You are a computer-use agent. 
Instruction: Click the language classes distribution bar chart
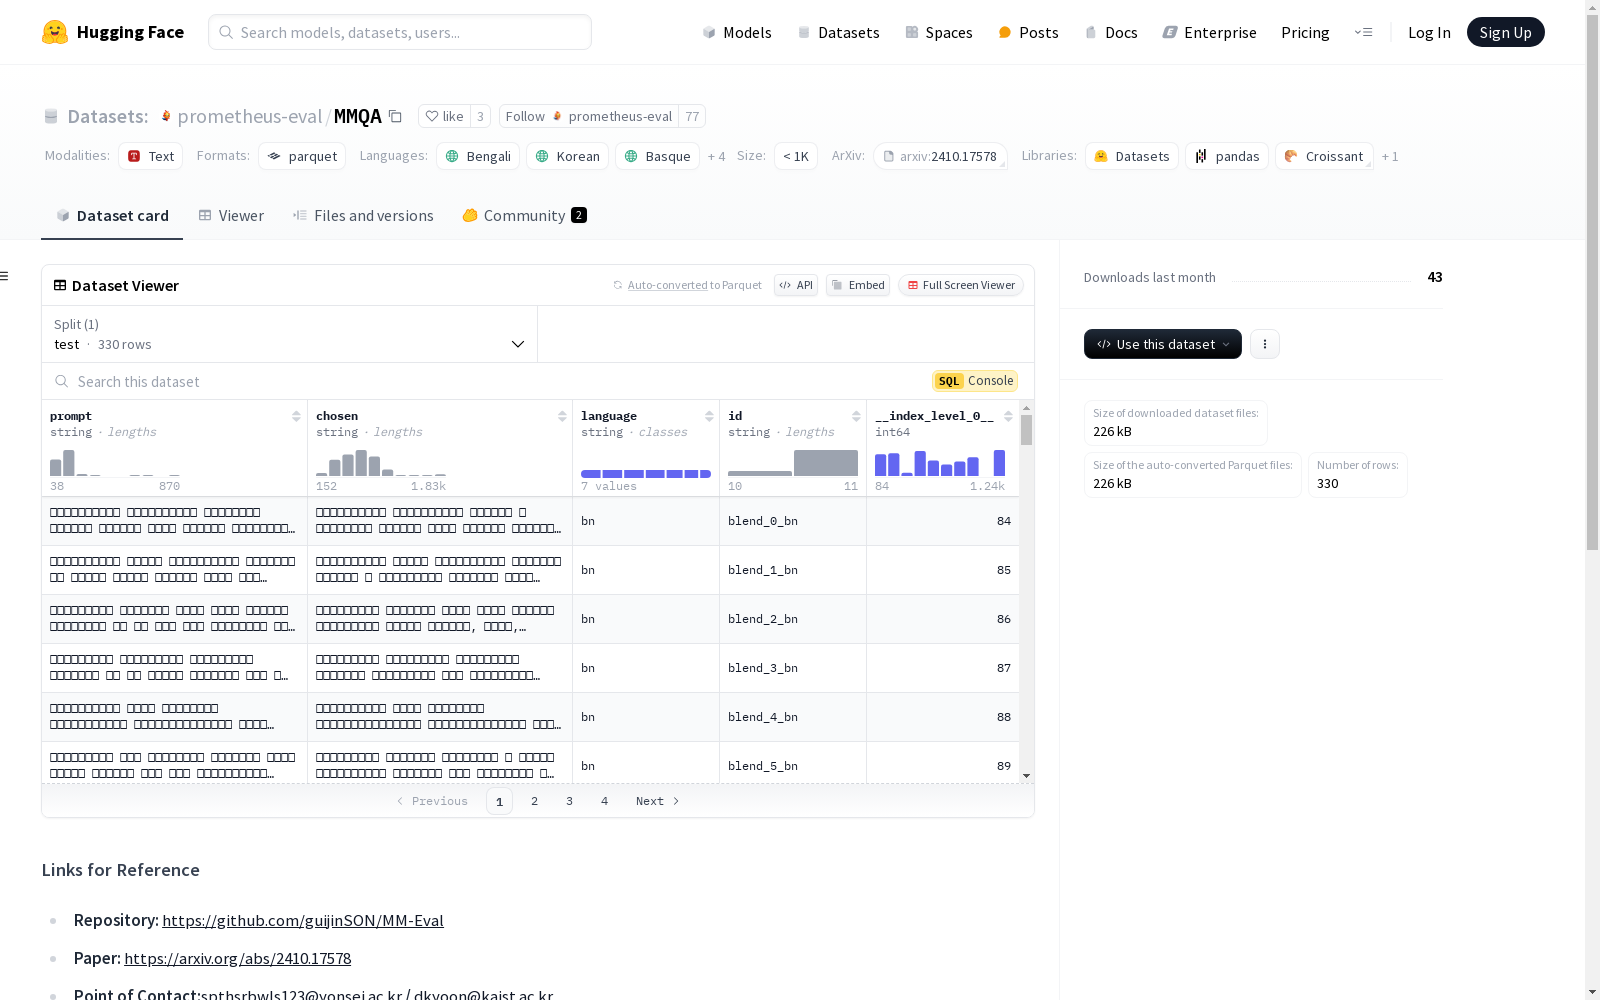pos(646,474)
